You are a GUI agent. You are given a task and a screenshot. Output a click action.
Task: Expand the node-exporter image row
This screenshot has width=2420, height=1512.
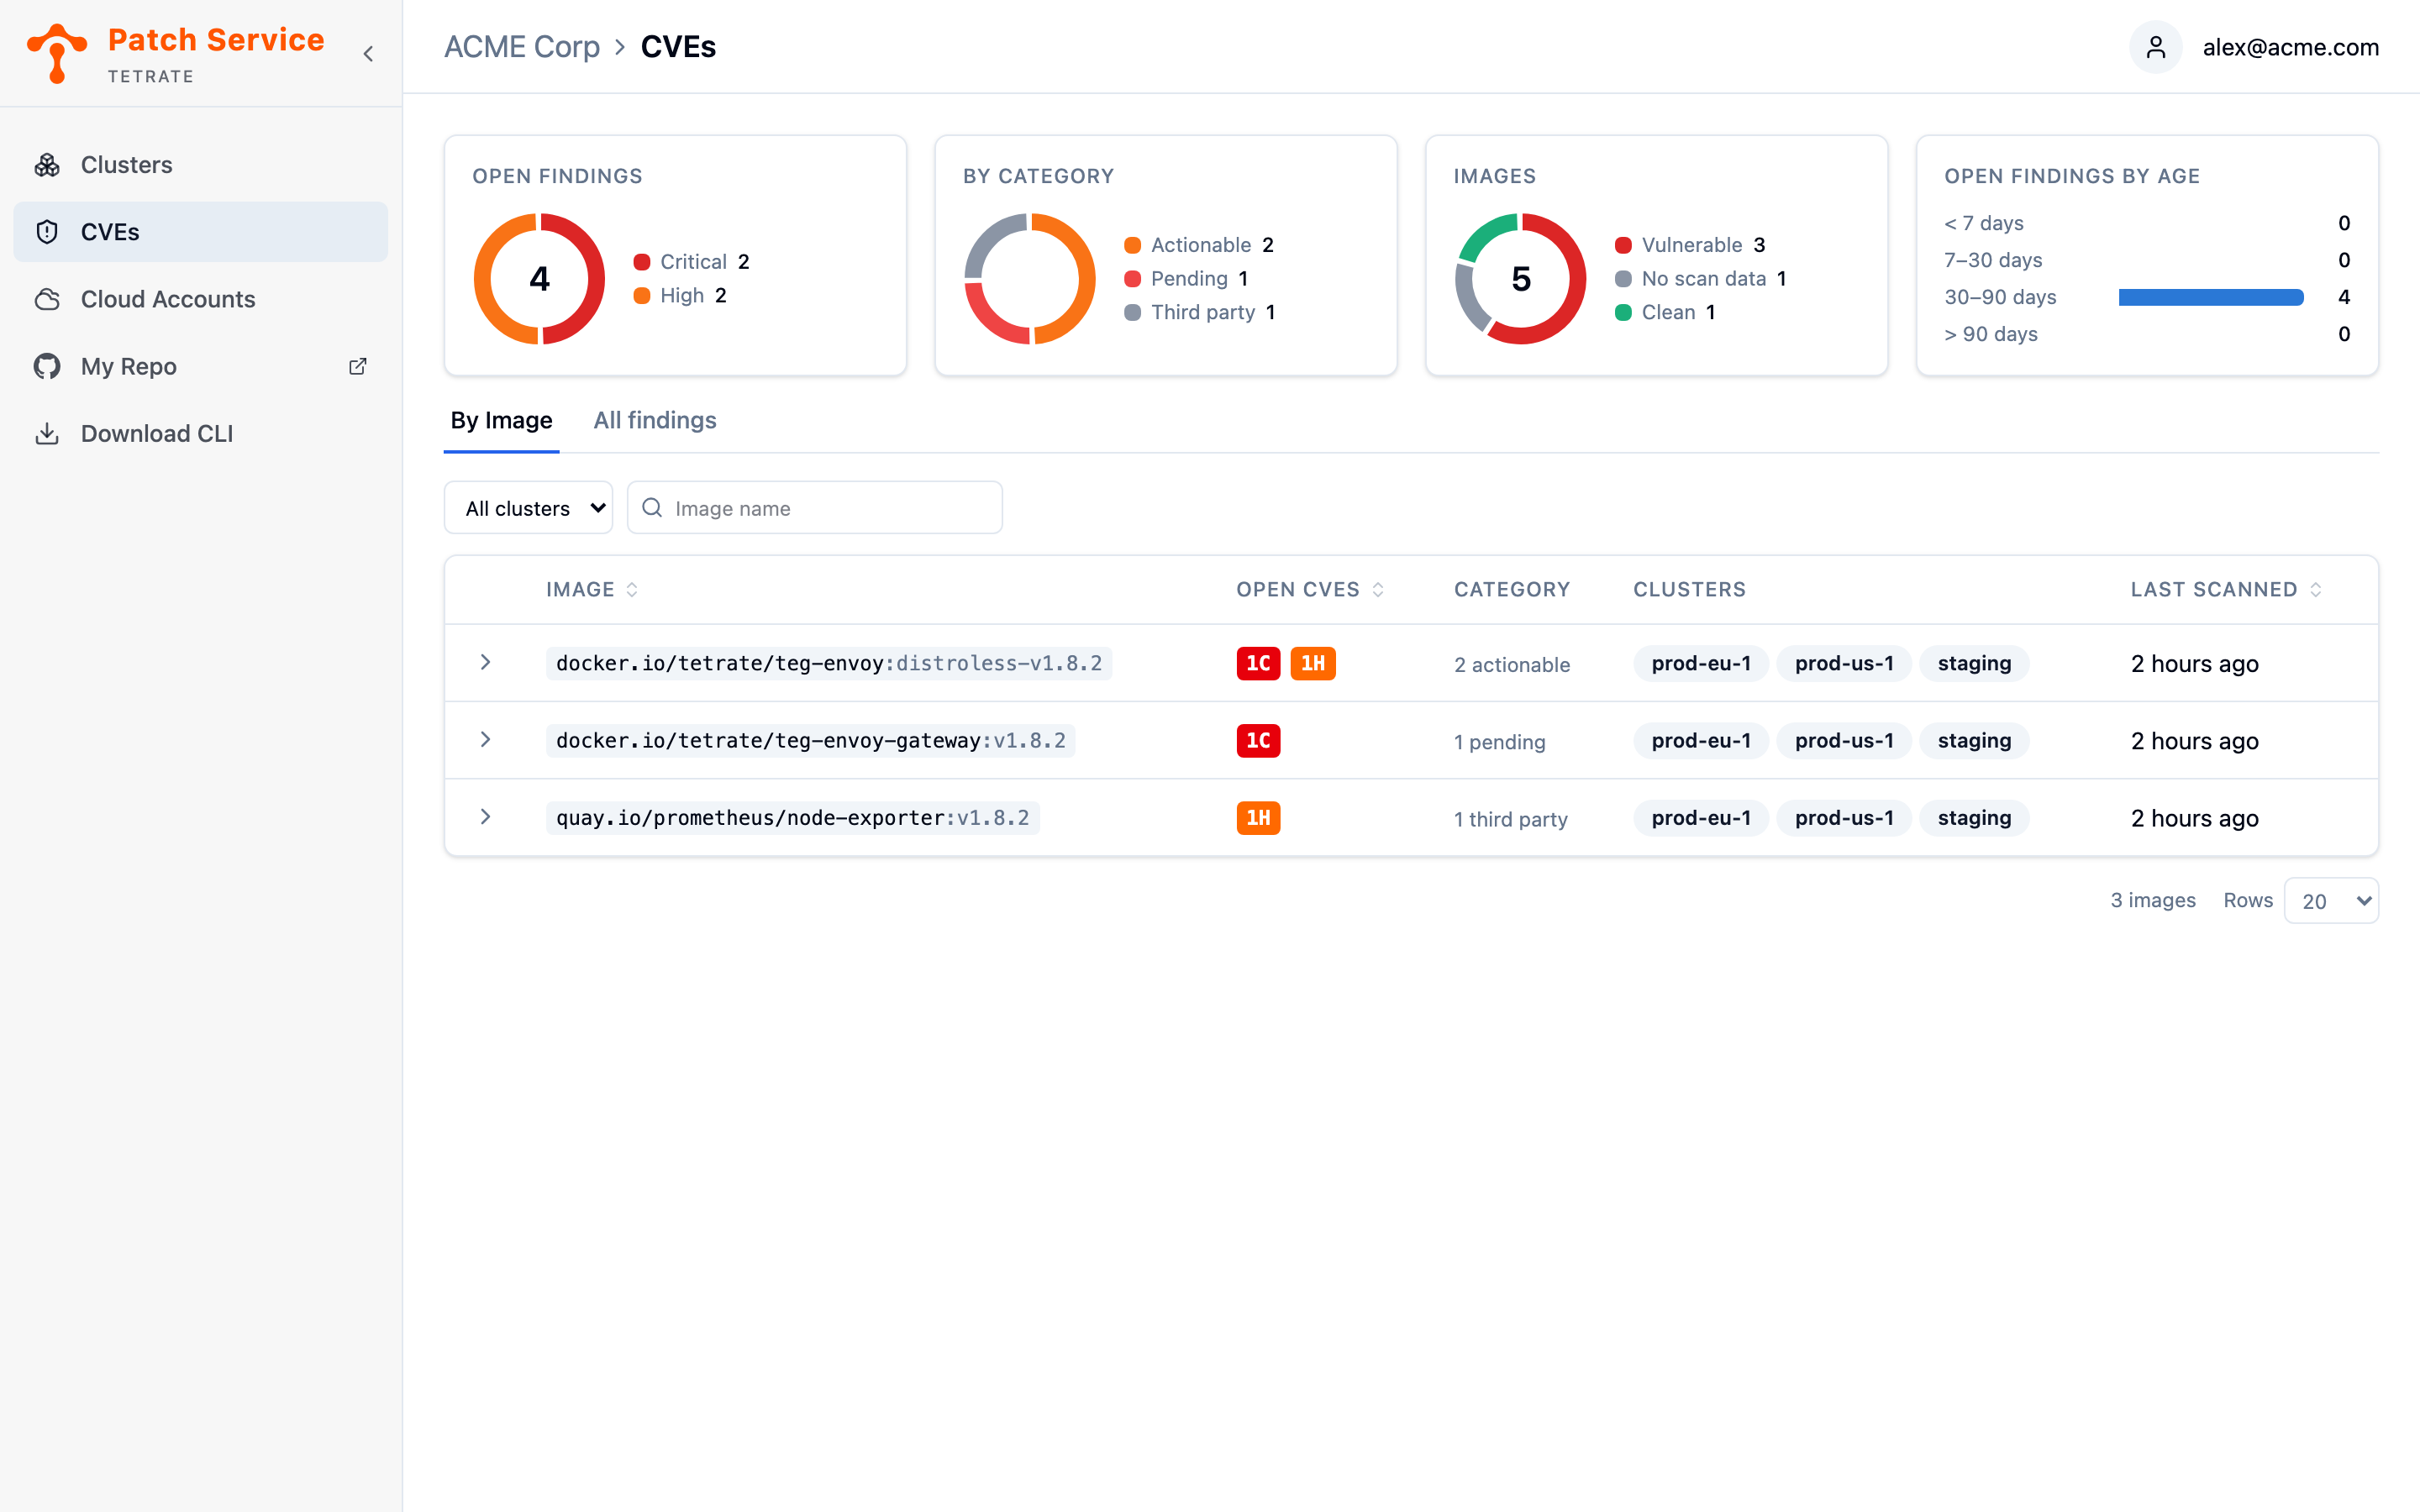pos(485,817)
